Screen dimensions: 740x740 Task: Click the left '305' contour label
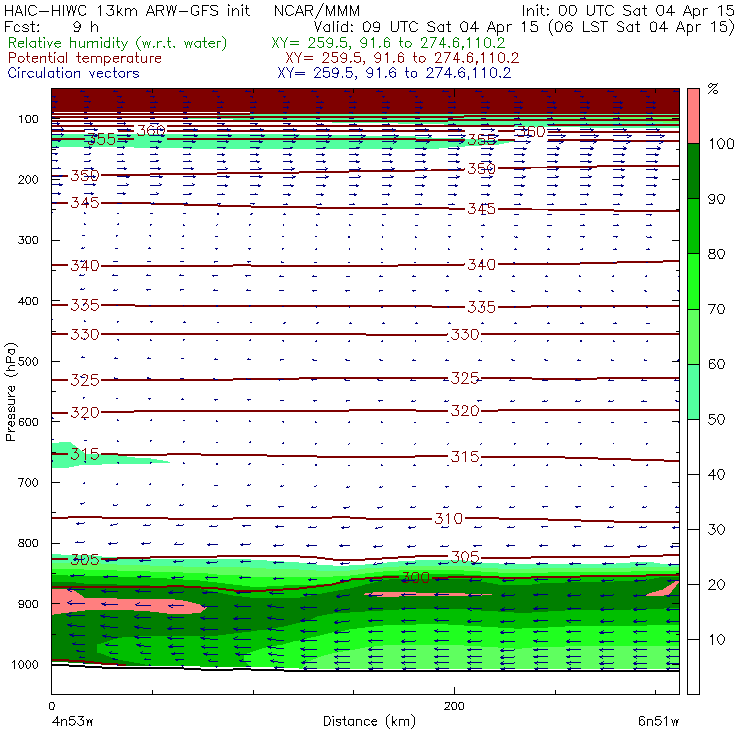85,560
